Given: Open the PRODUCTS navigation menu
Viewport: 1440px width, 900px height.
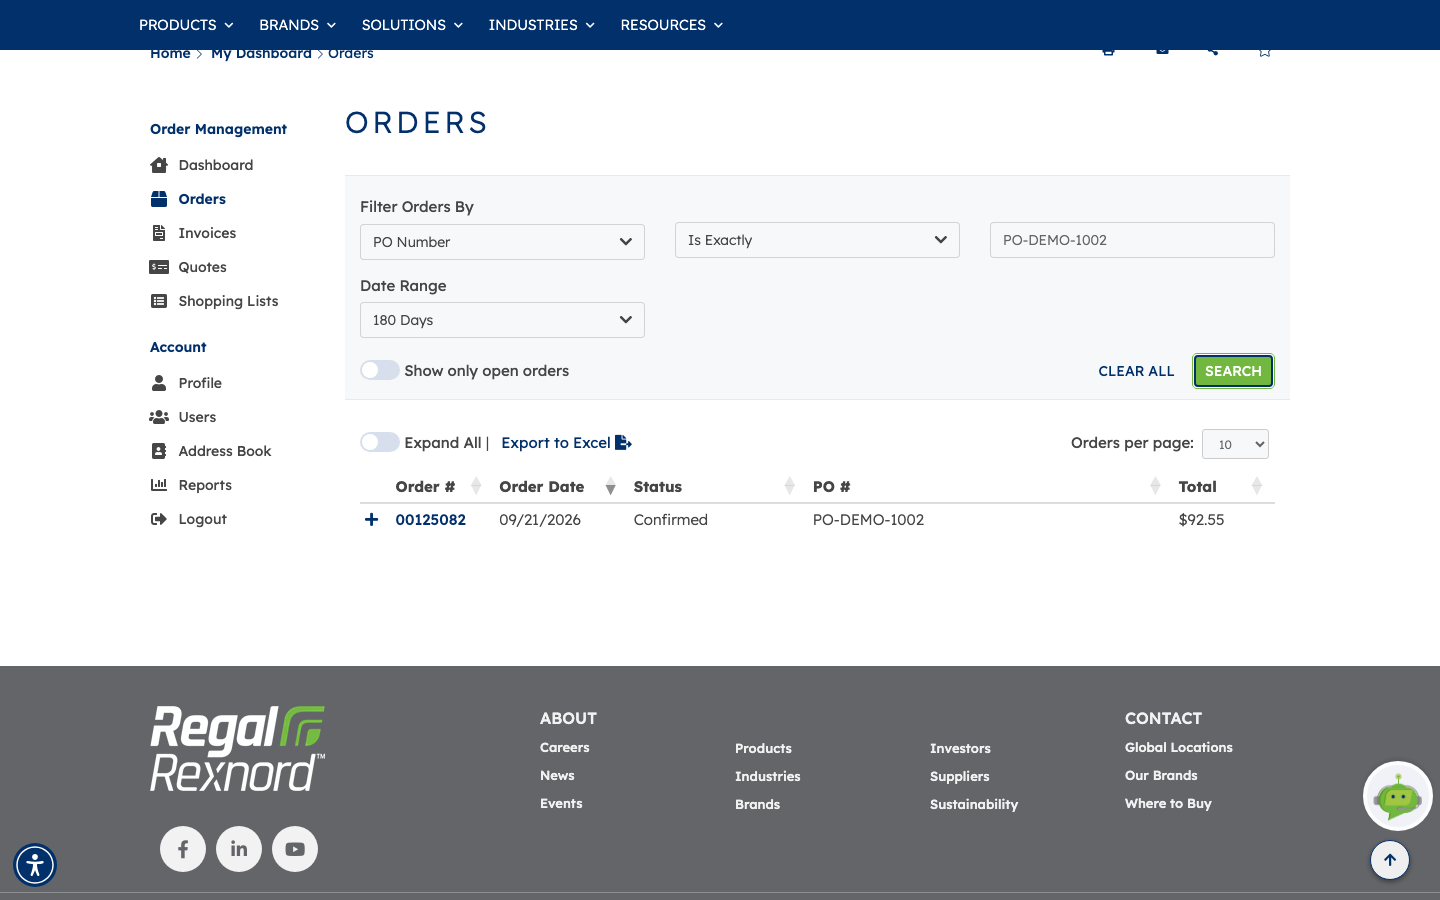Looking at the screenshot, I should pos(186,25).
